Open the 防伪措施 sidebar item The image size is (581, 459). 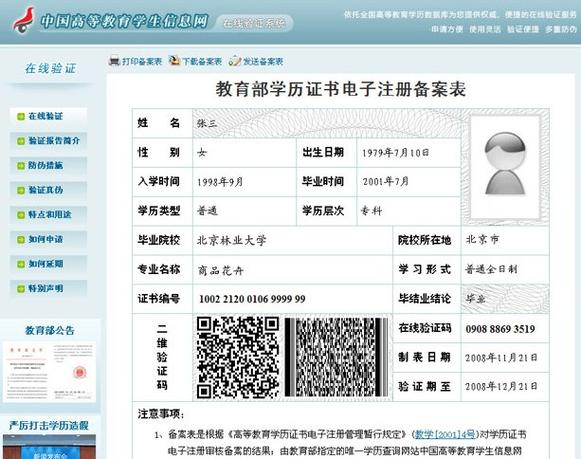point(49,165)
